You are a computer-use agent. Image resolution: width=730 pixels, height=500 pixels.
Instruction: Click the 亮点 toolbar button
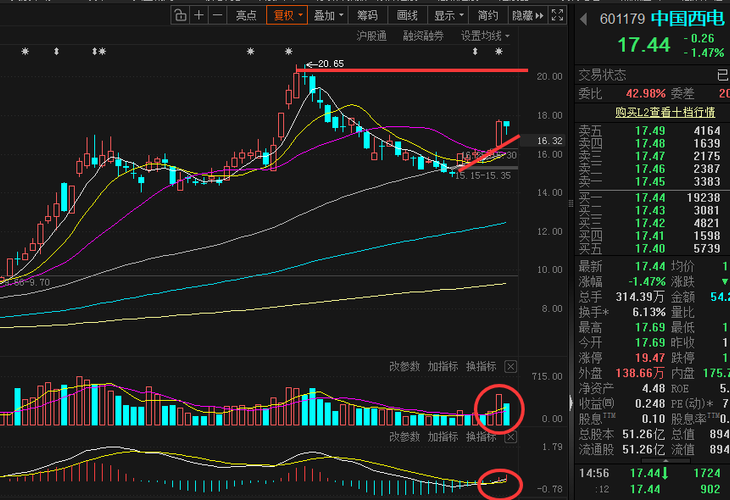point(246,15)
